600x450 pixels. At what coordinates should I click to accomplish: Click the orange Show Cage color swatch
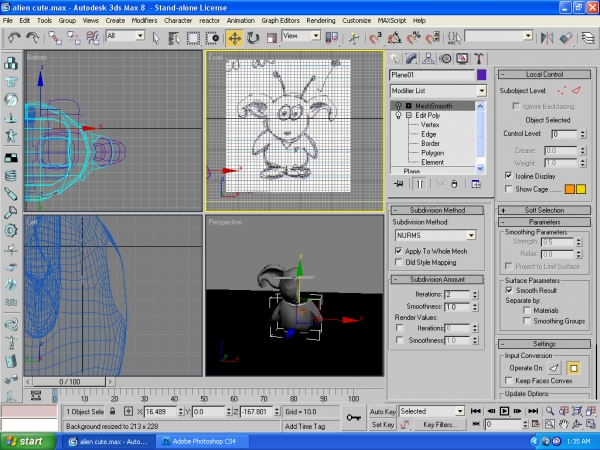click(570, 189)
